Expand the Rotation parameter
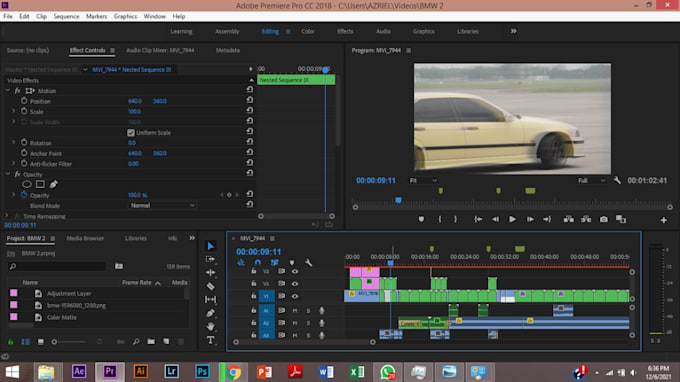Viewport: 680px width, 382px height. tap(13, 142)
